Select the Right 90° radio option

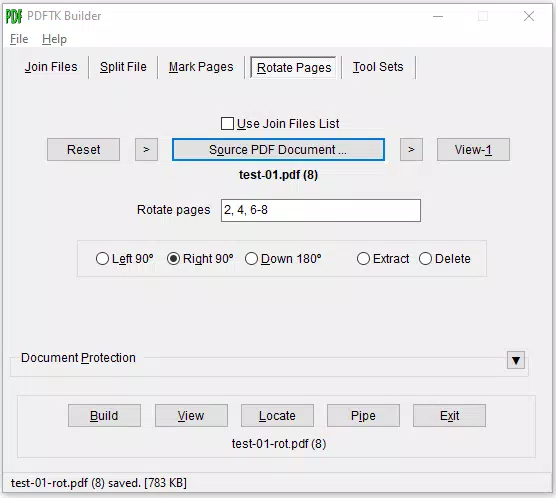pos(200,259)
